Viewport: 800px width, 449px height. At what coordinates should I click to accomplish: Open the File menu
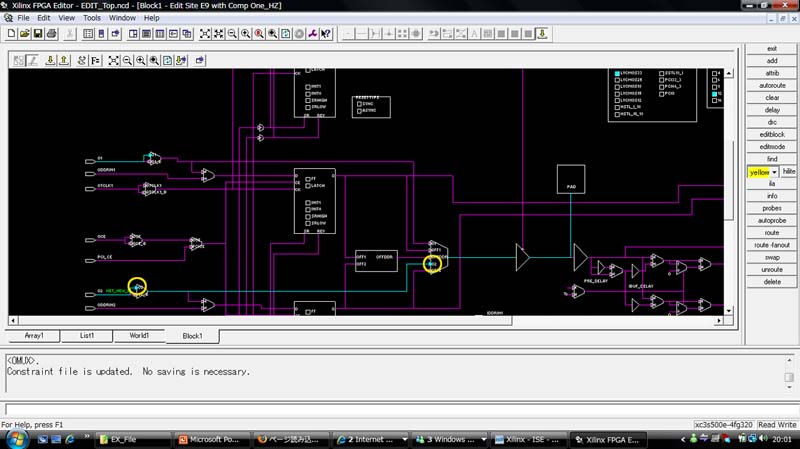(23, 18)
